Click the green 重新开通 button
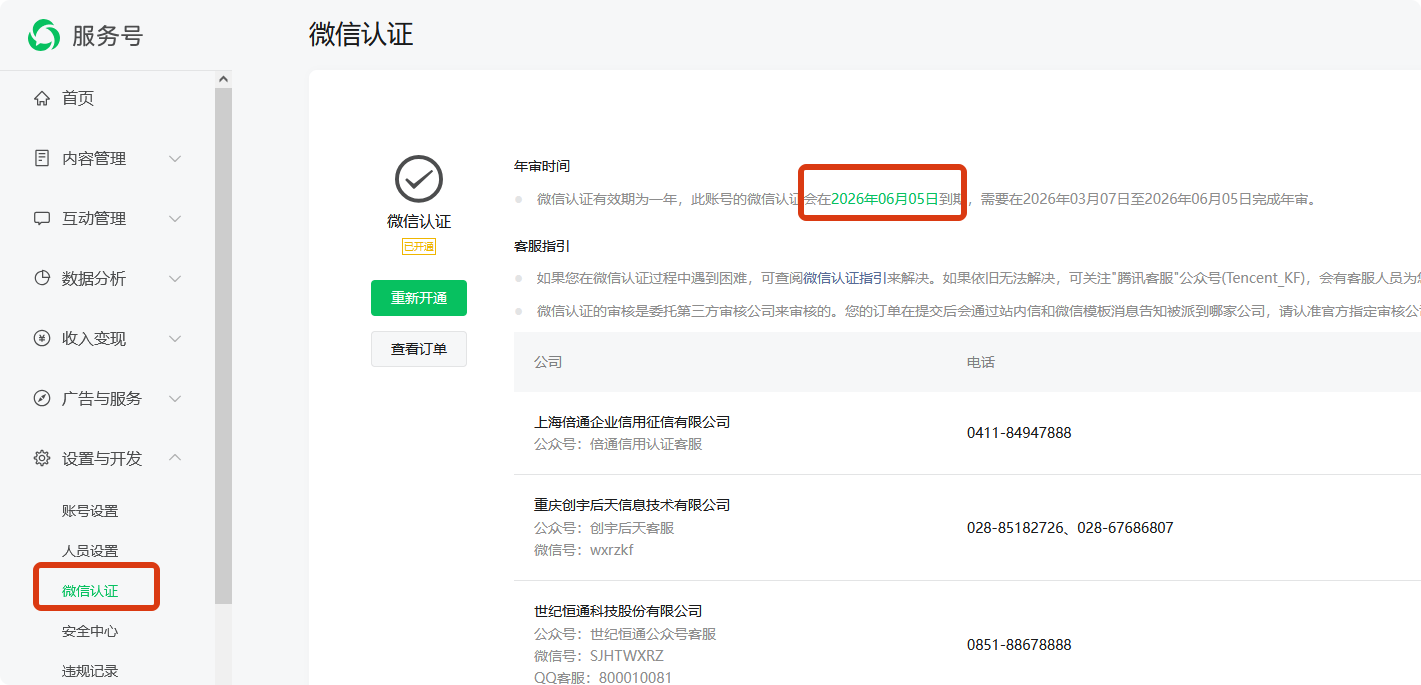The width and height of the screenshot is (1421, 685). pyautogui.click(x=419, y=298)
